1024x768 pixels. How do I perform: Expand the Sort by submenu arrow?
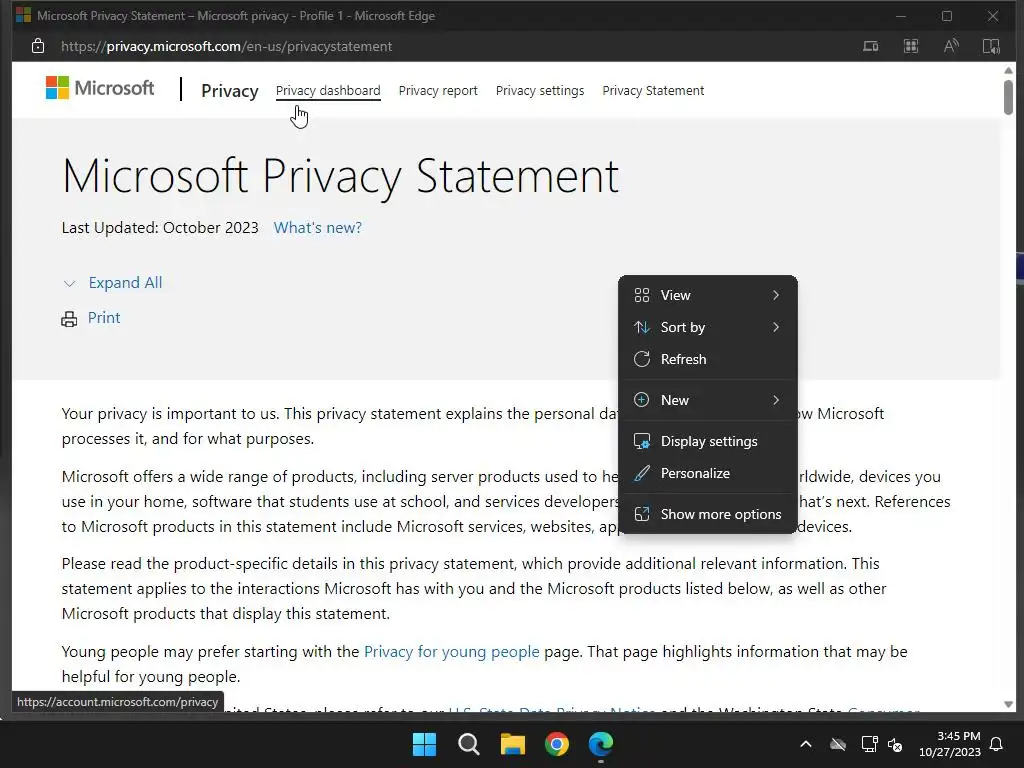[776, 327]
